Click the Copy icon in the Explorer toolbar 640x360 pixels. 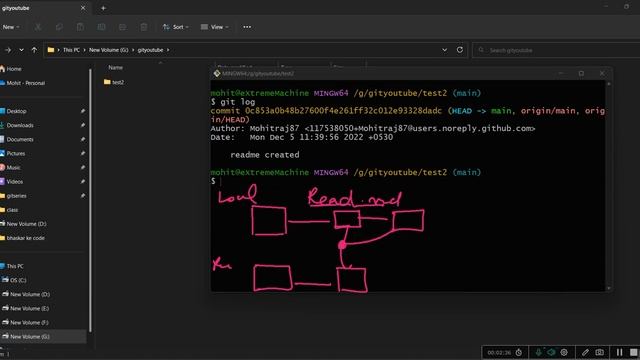[59, 27]
